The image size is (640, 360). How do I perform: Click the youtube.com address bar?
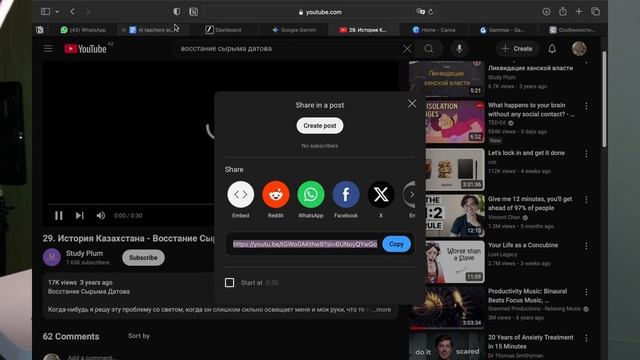(x=320, y=12)
